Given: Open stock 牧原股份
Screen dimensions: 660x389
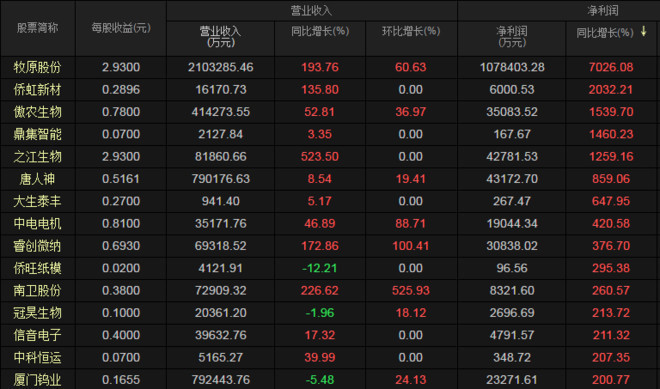Looking at the screenshot, I should 37,67.
